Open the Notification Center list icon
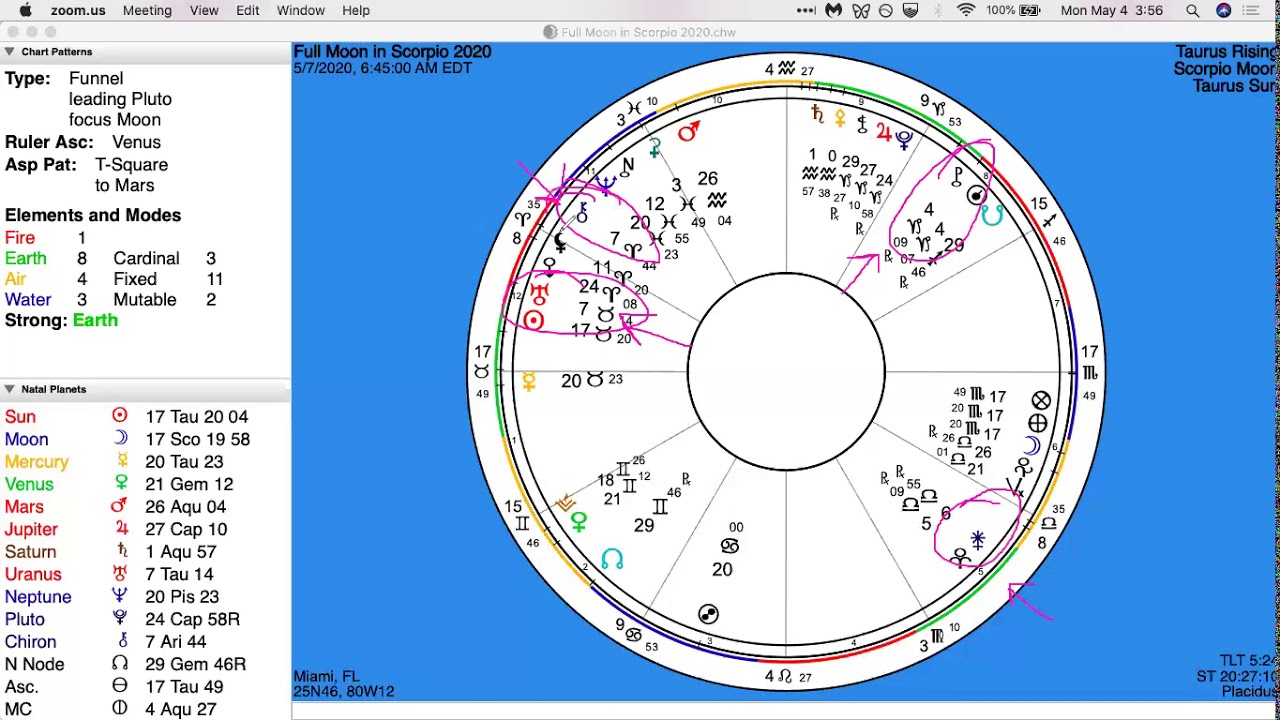The image size is (1280, 720). [1252, 10]
